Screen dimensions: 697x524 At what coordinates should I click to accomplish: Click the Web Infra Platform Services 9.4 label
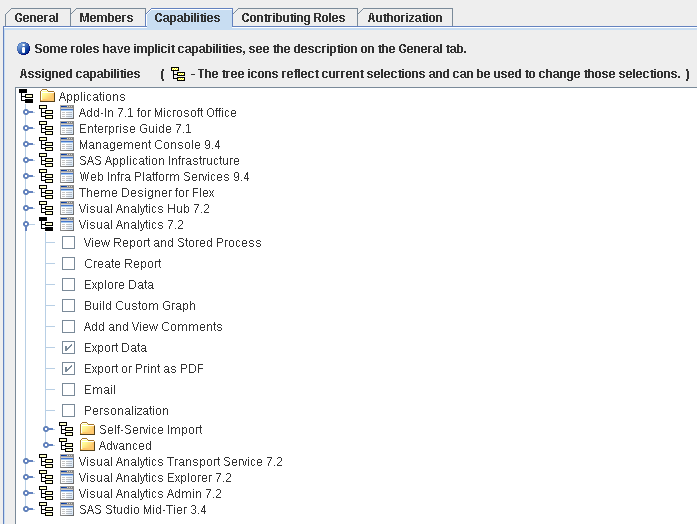click(164, 176)
